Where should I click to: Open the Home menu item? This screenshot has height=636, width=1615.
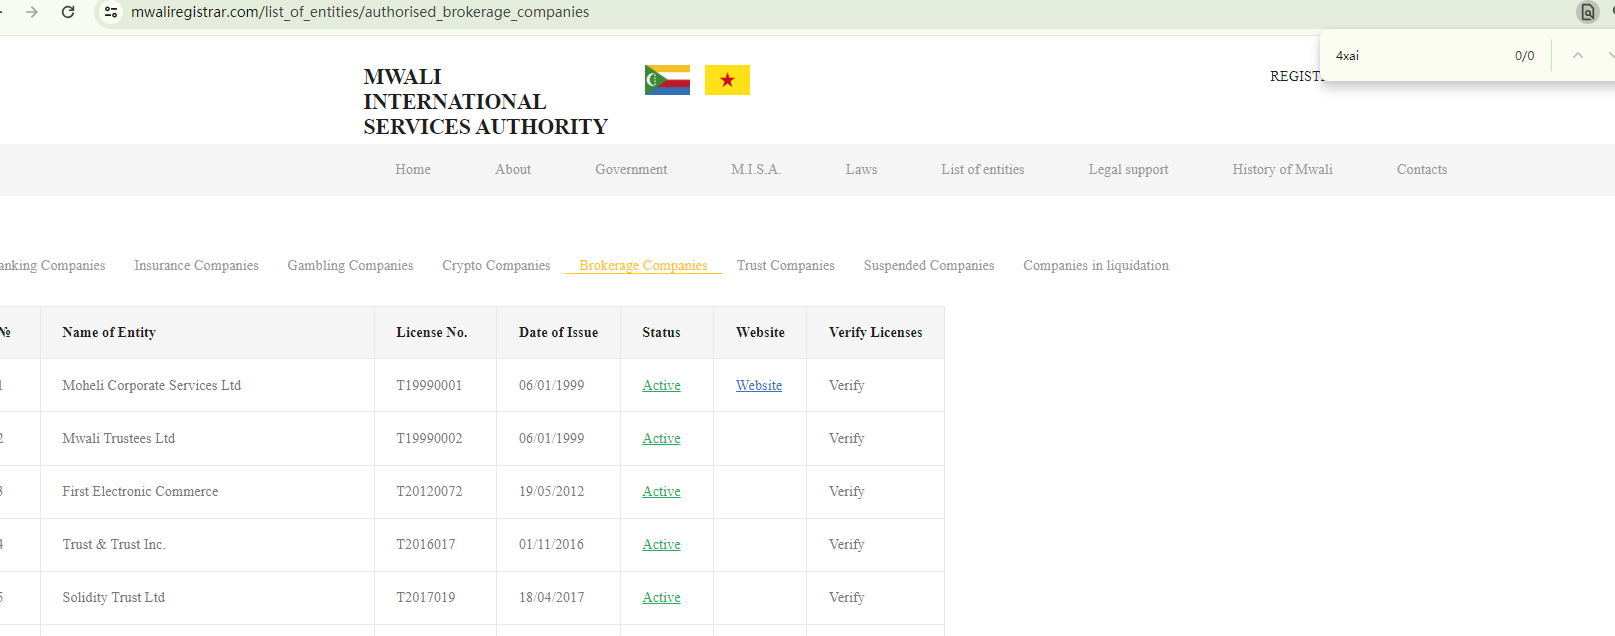tap(413, 170)
